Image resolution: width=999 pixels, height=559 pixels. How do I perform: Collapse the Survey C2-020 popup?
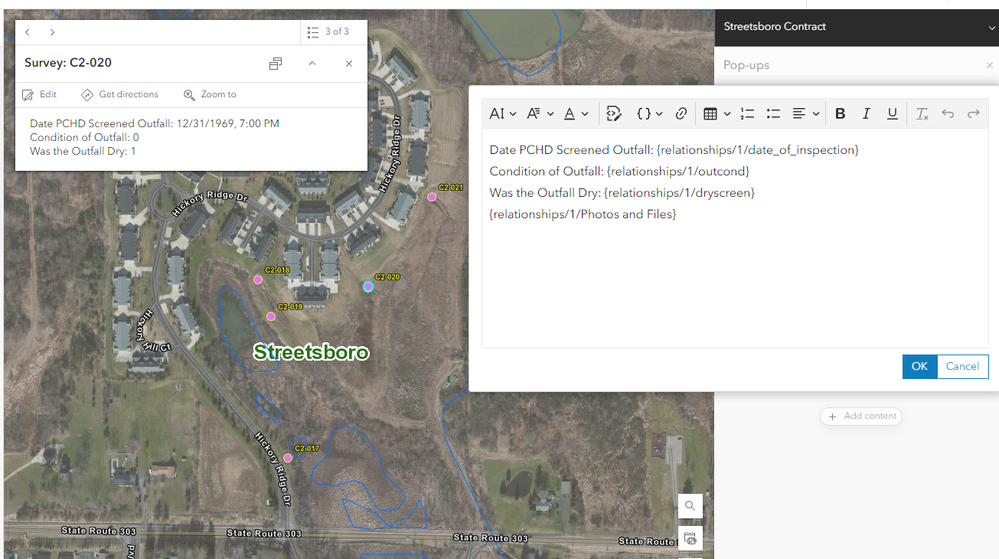(312, 63)
